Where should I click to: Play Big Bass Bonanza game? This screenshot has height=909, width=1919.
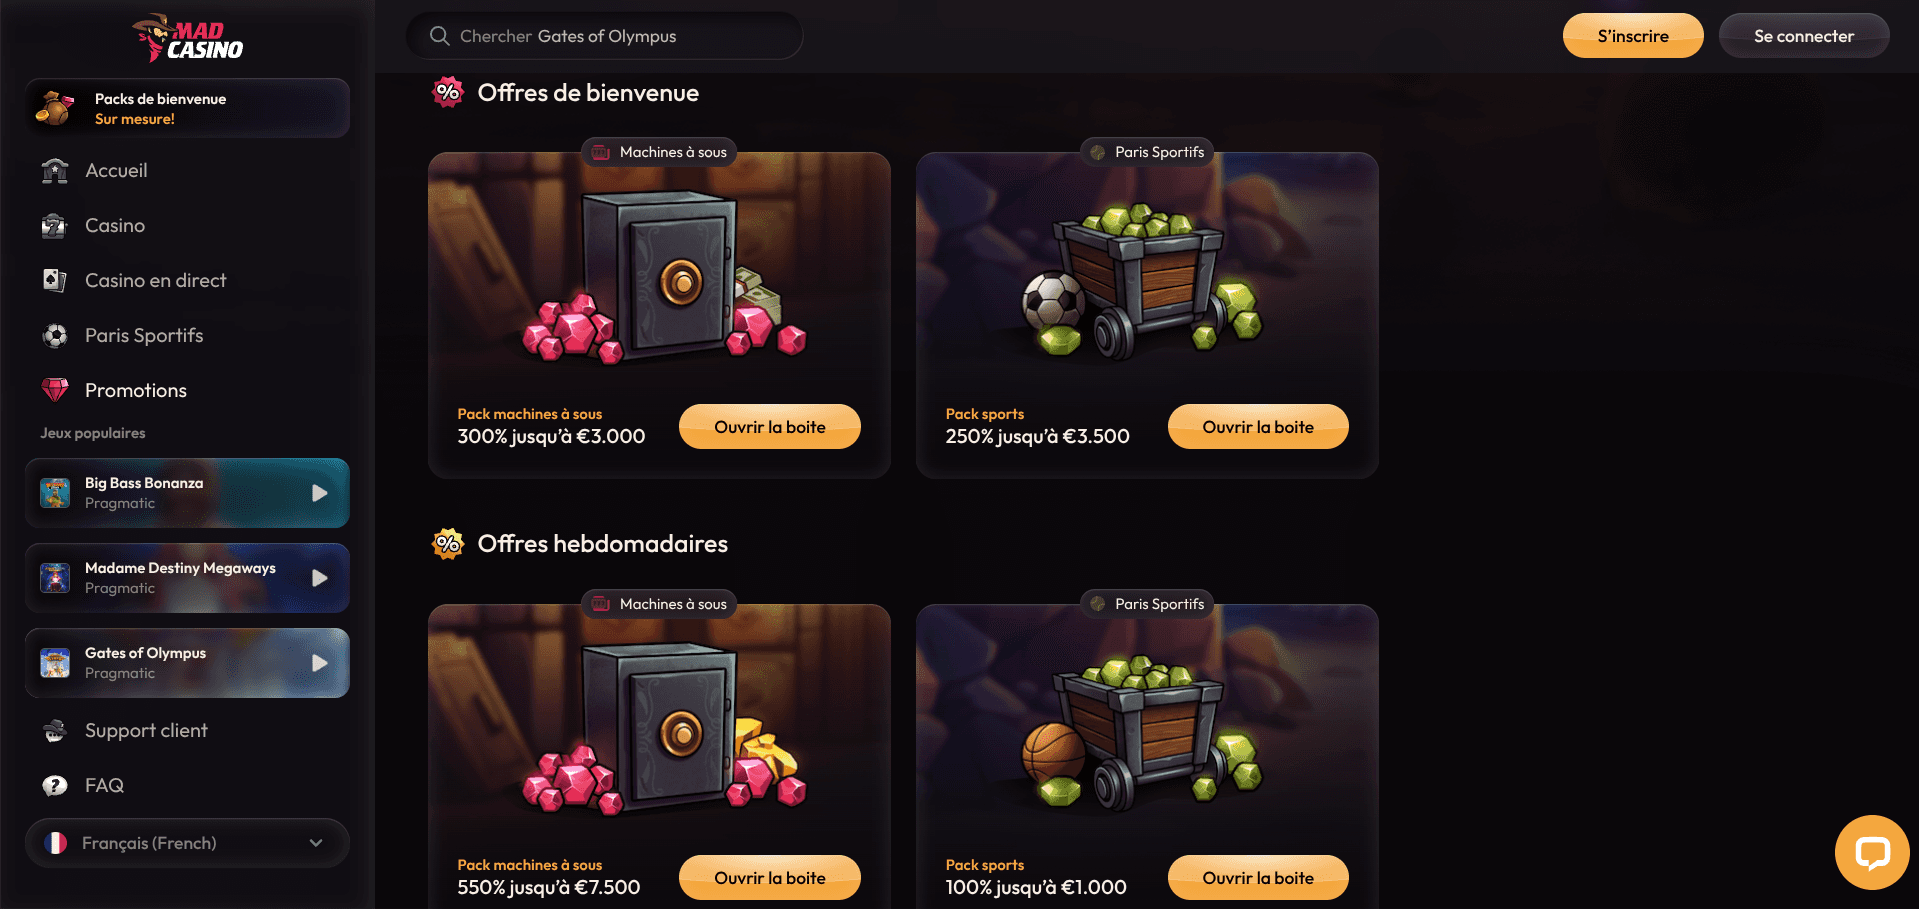tap(319, 493)
